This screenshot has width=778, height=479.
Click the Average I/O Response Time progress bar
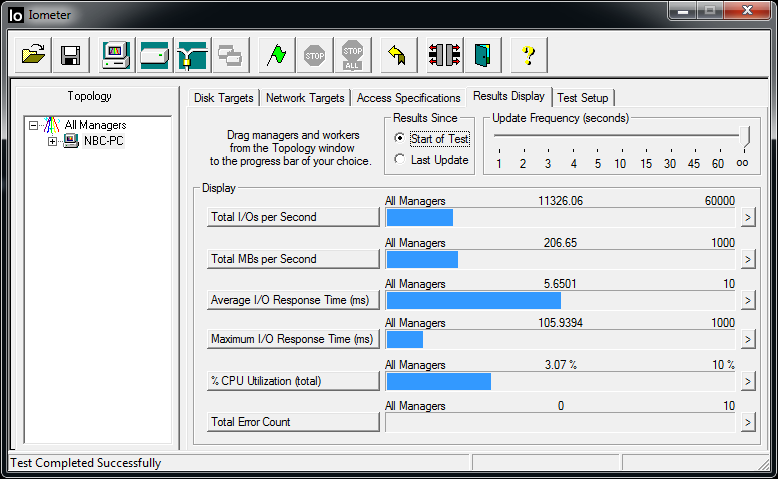click(561, 300)
